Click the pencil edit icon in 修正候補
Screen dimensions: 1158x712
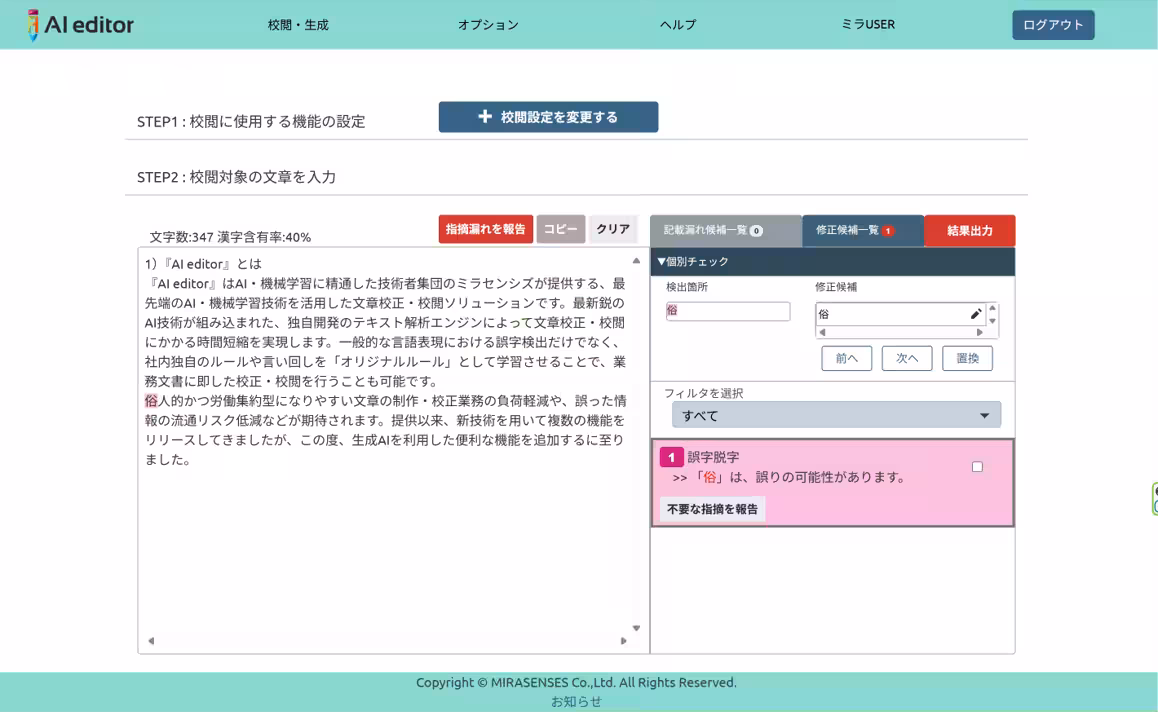point(976,314)
